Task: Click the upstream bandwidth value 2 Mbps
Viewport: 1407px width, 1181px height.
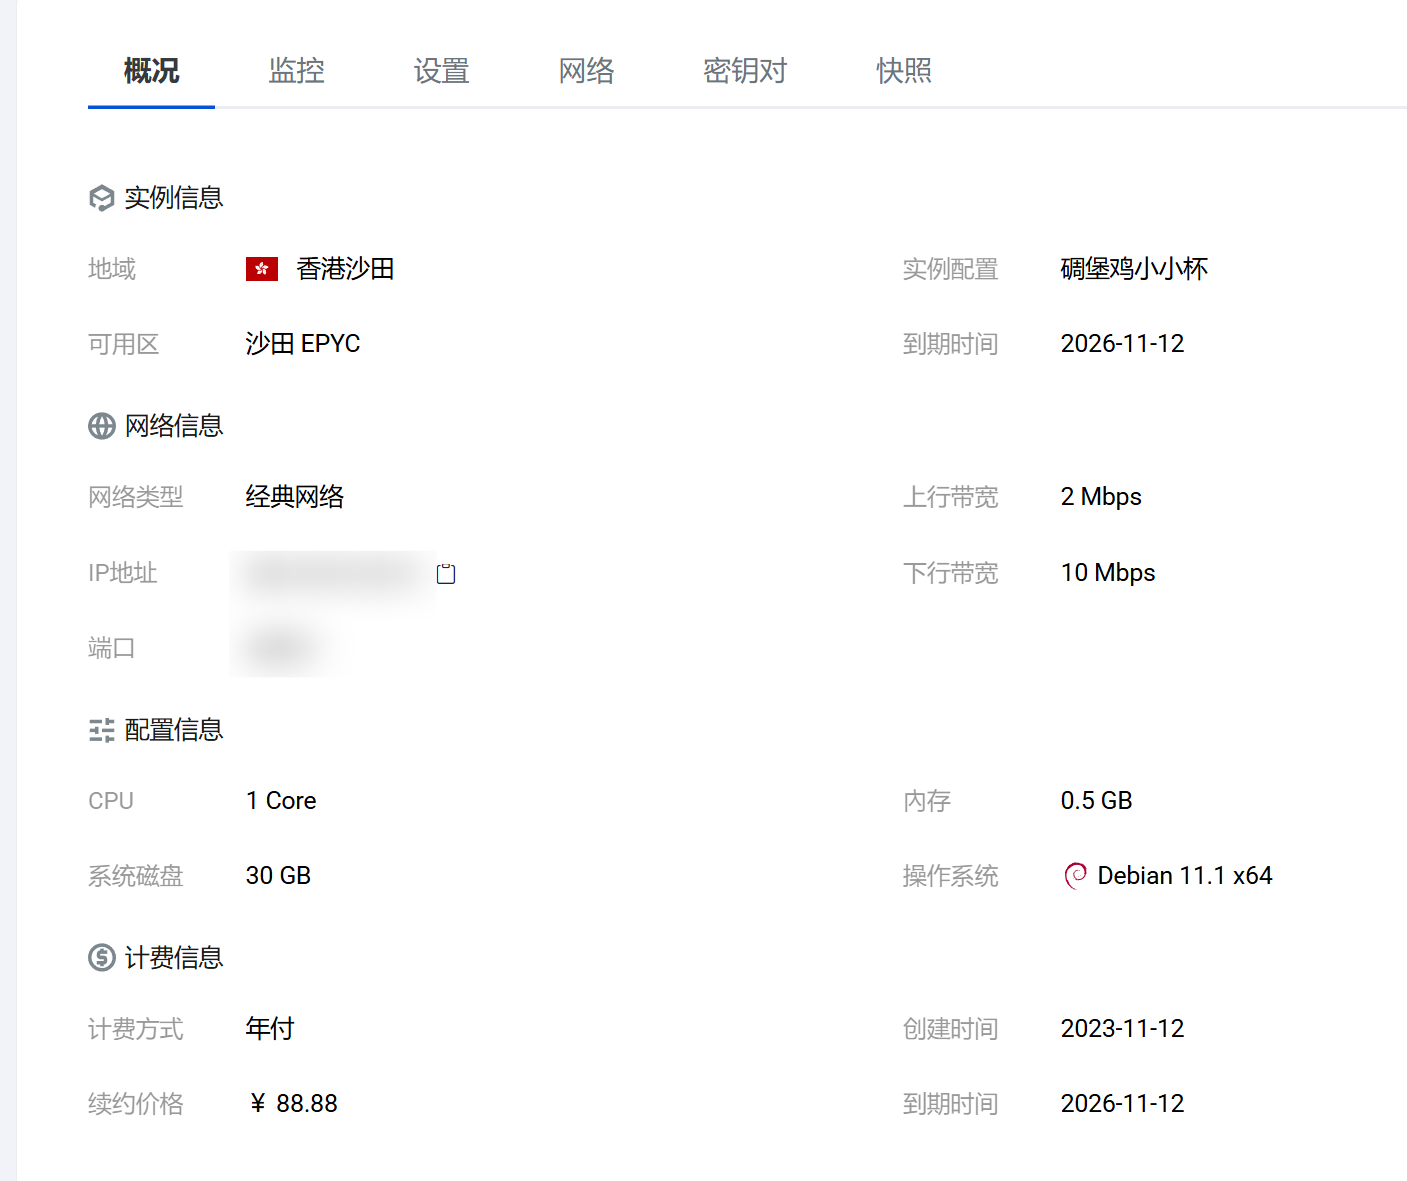Action: click(x=1101, y=497)
